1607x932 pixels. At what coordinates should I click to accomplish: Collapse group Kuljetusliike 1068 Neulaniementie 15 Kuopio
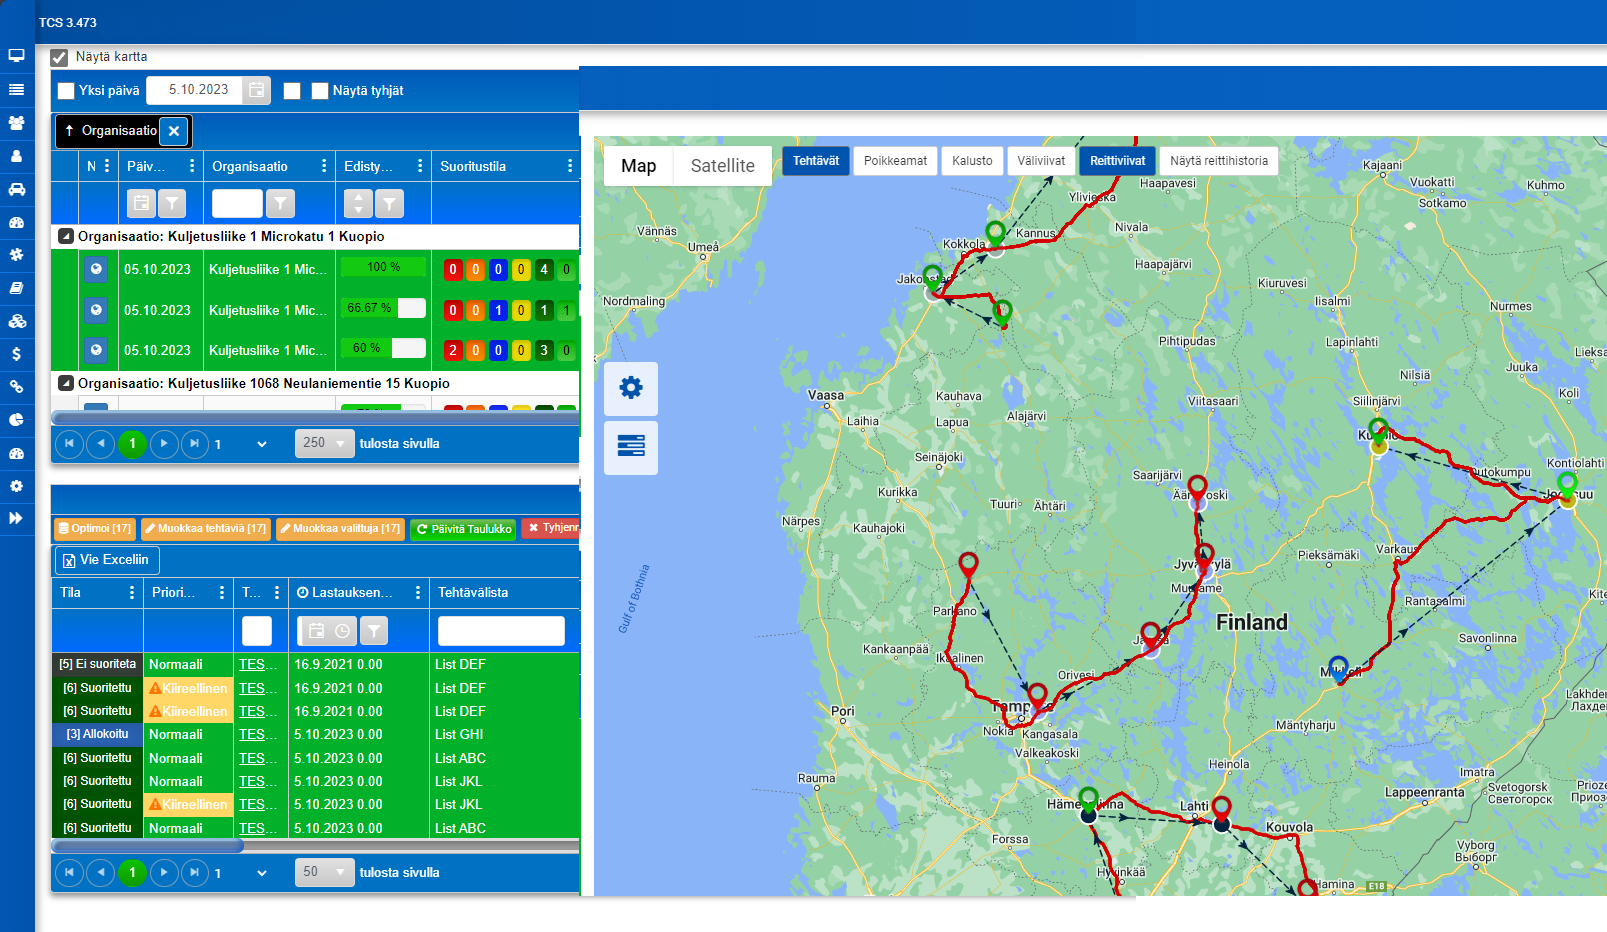click(x=66, y=383)
